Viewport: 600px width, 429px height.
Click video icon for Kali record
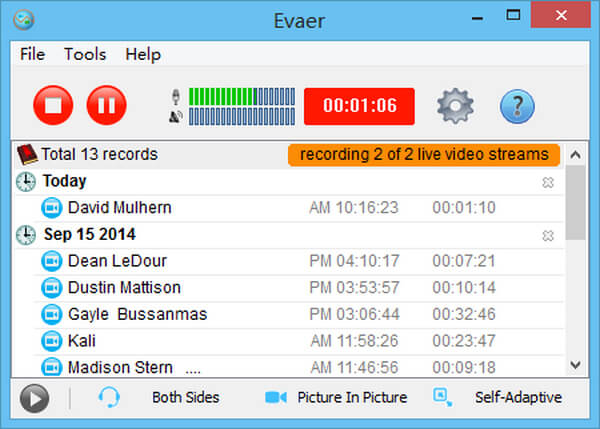click(51, 341)
